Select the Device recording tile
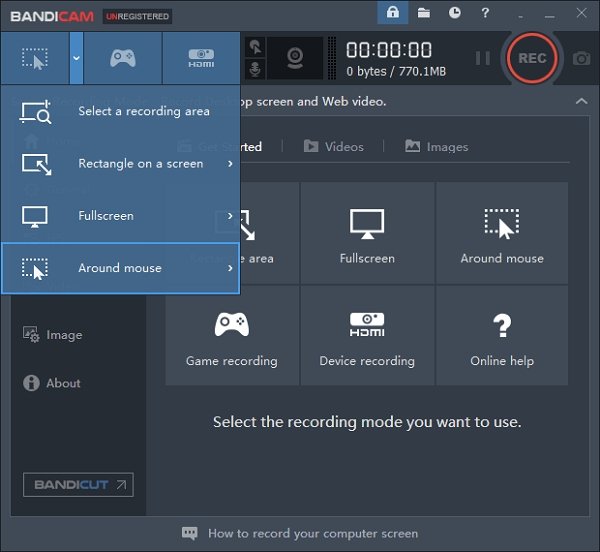This screenshot has width=600, height=552. [x=367, y=335]
